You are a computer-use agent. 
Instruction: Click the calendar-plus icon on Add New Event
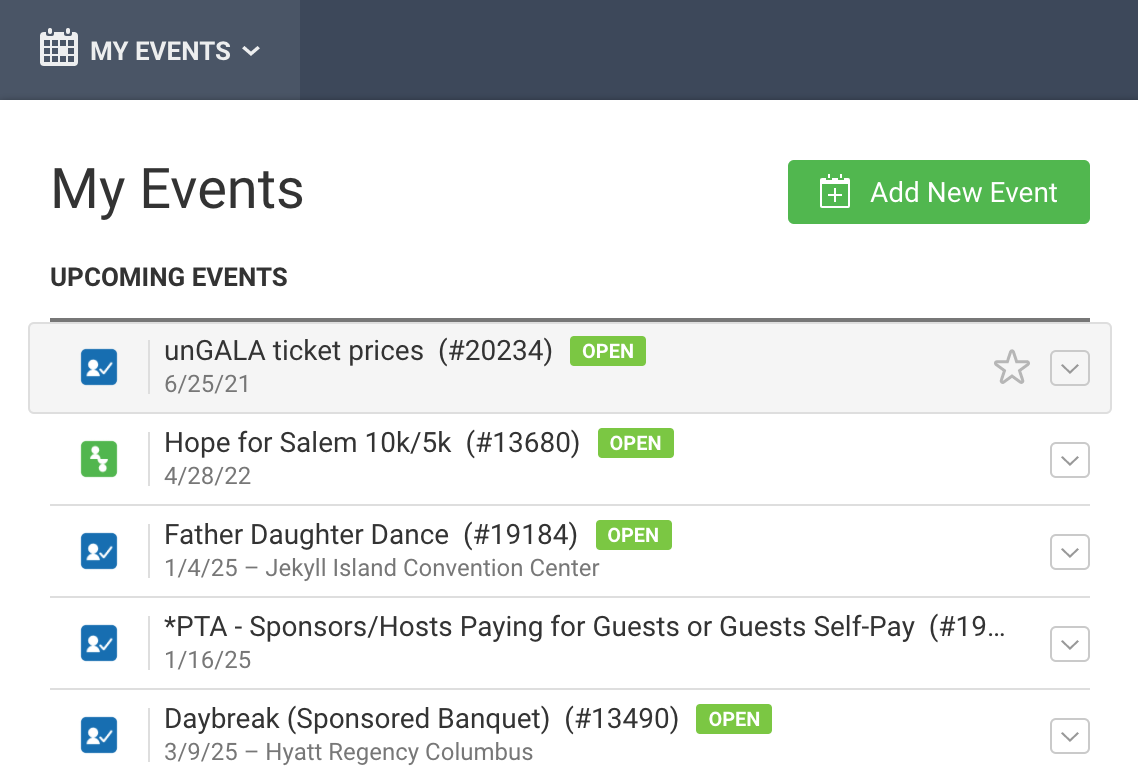pos(834,192)
